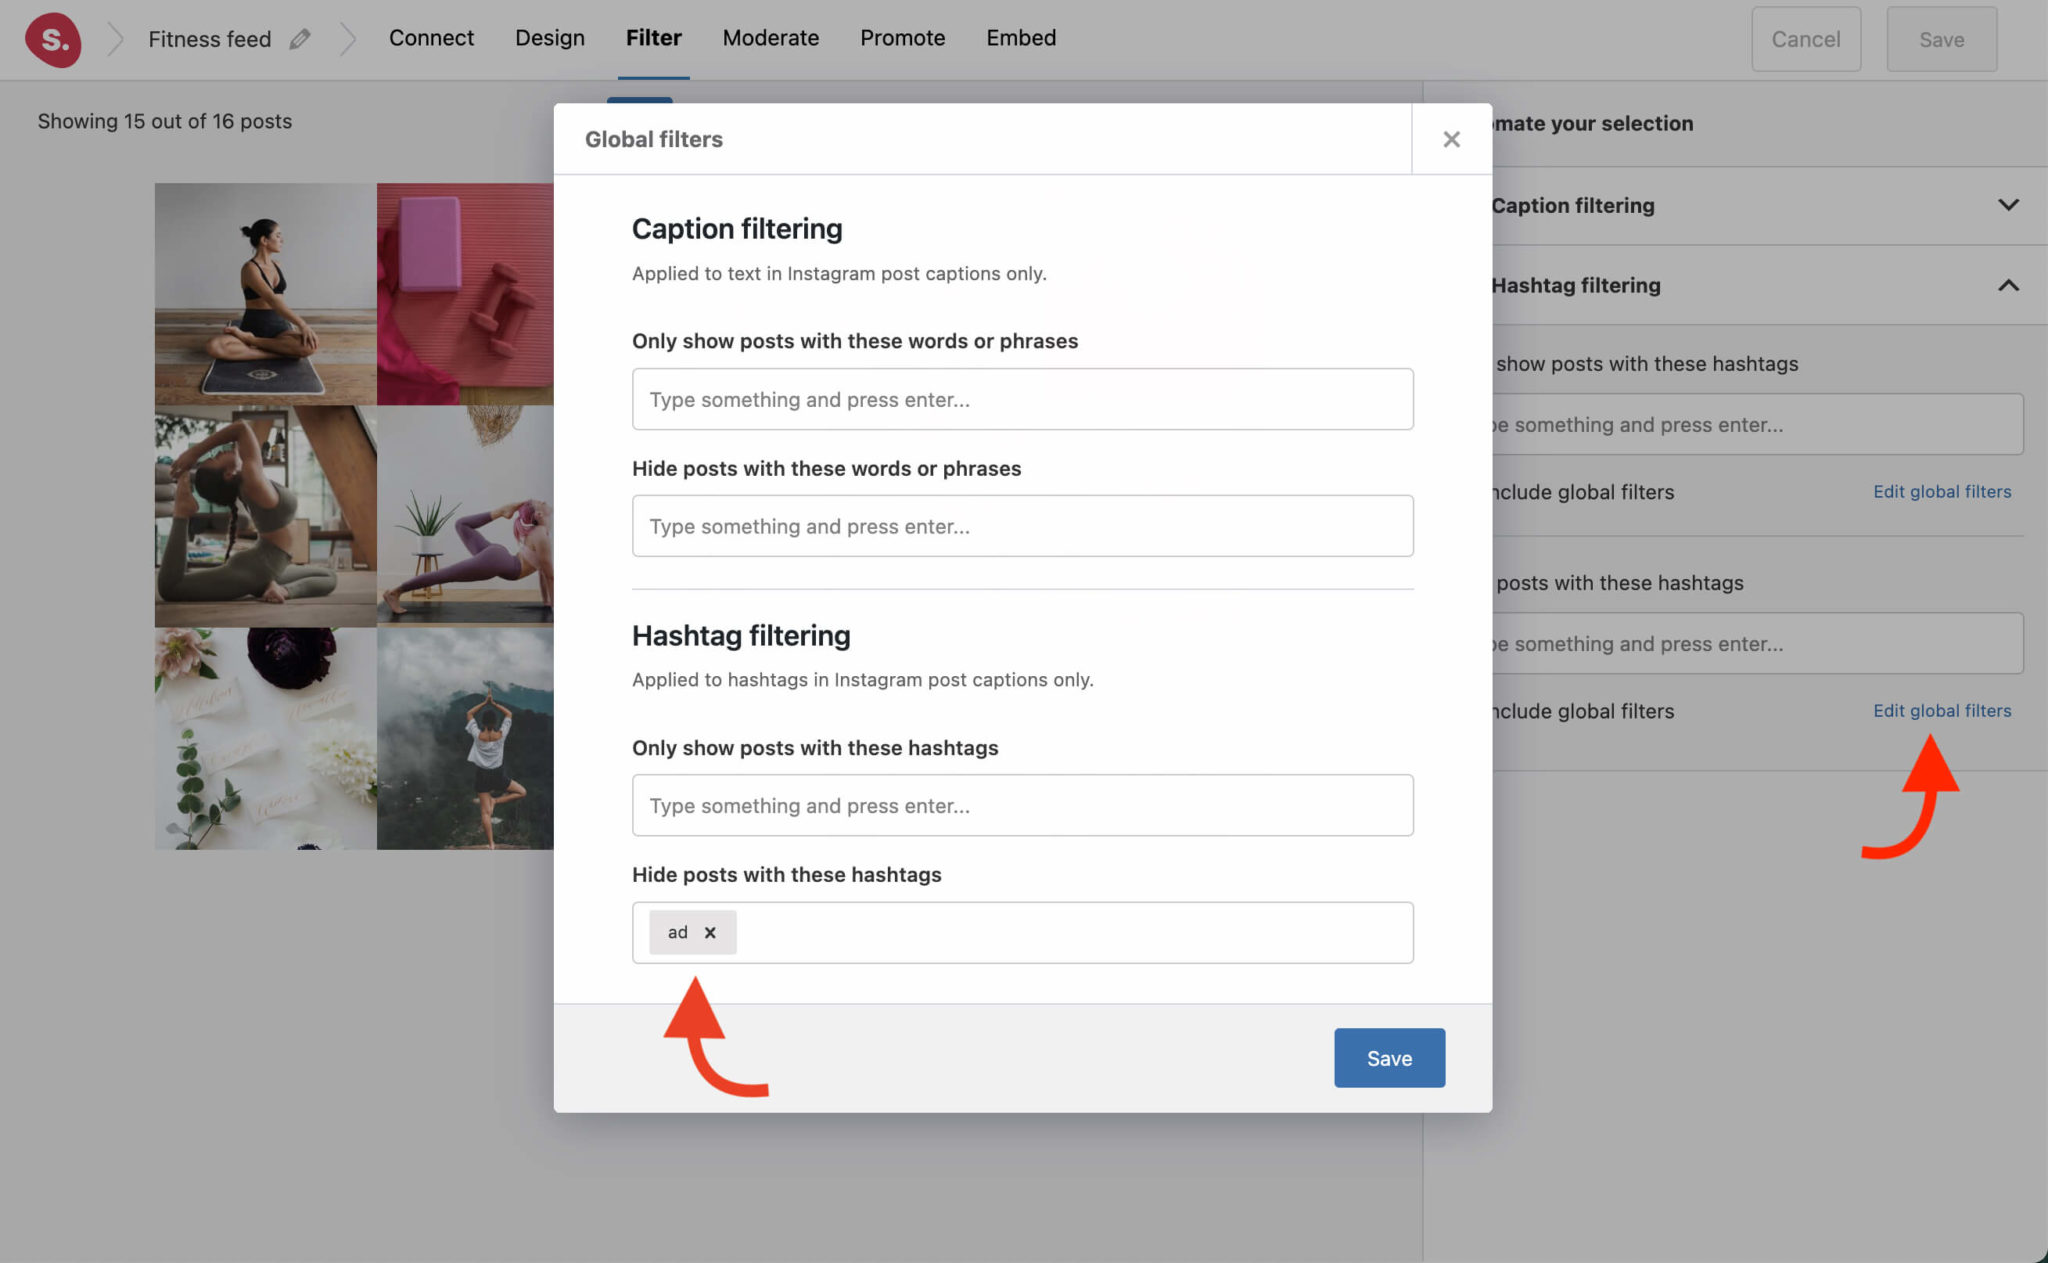
Task: Switch to the Moderate tab
Action: point(770,38)
